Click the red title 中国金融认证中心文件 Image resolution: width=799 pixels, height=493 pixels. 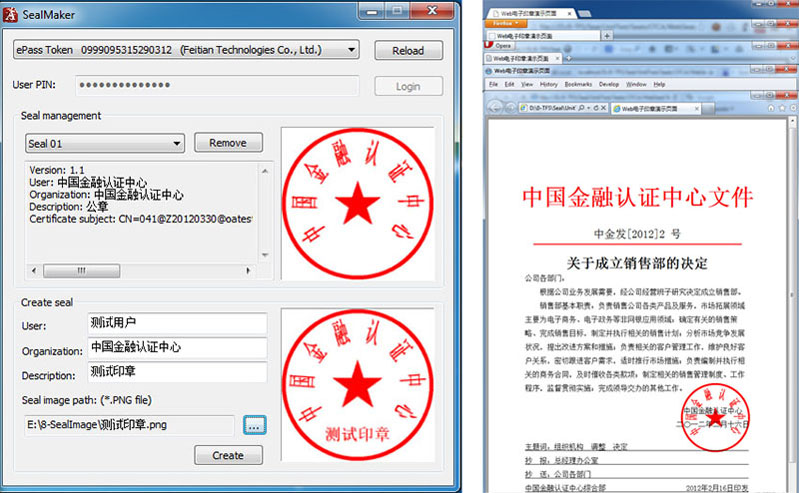coord(637,197)
